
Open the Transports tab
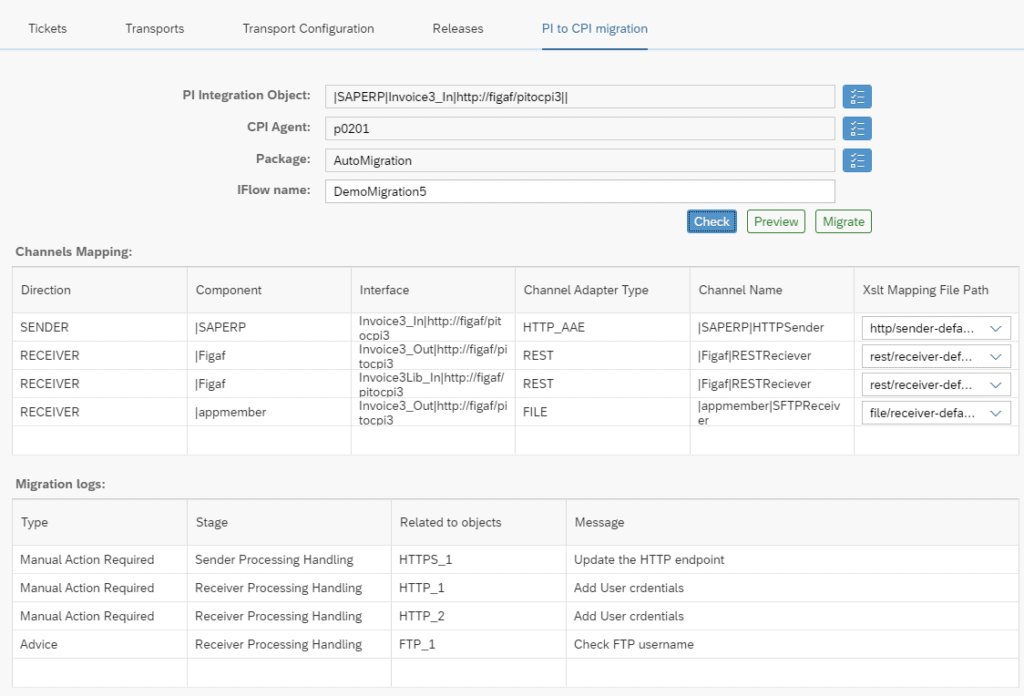[x=155, y=29]
